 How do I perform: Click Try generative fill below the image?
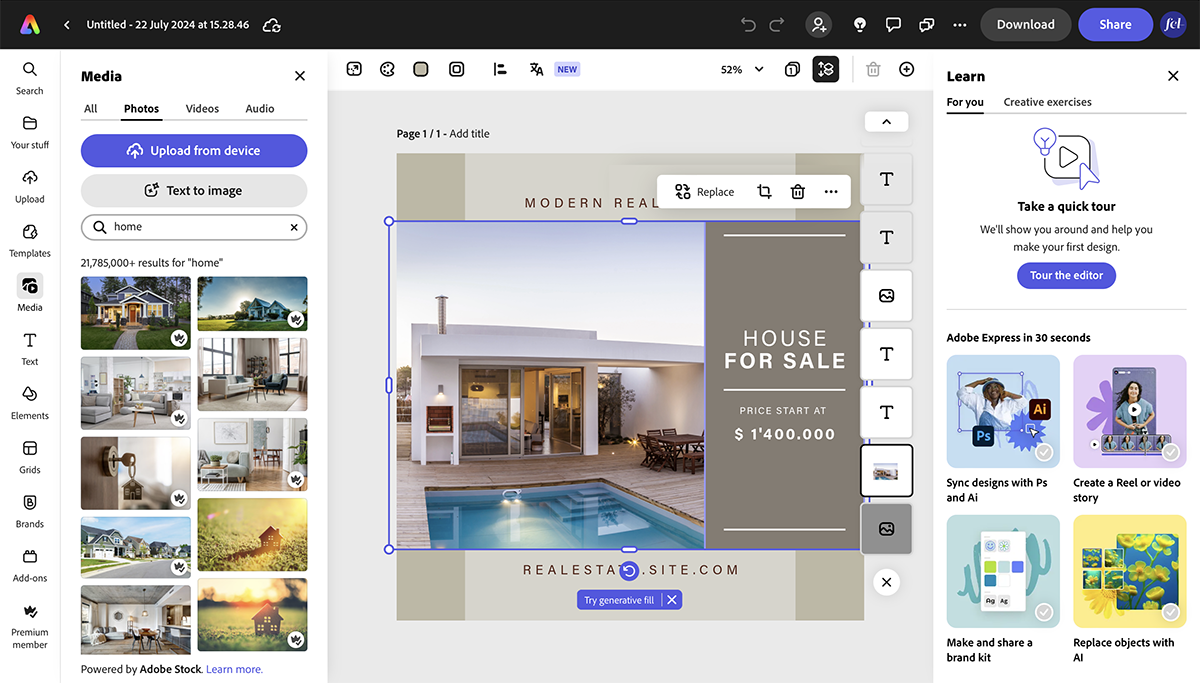coord(619,599)
